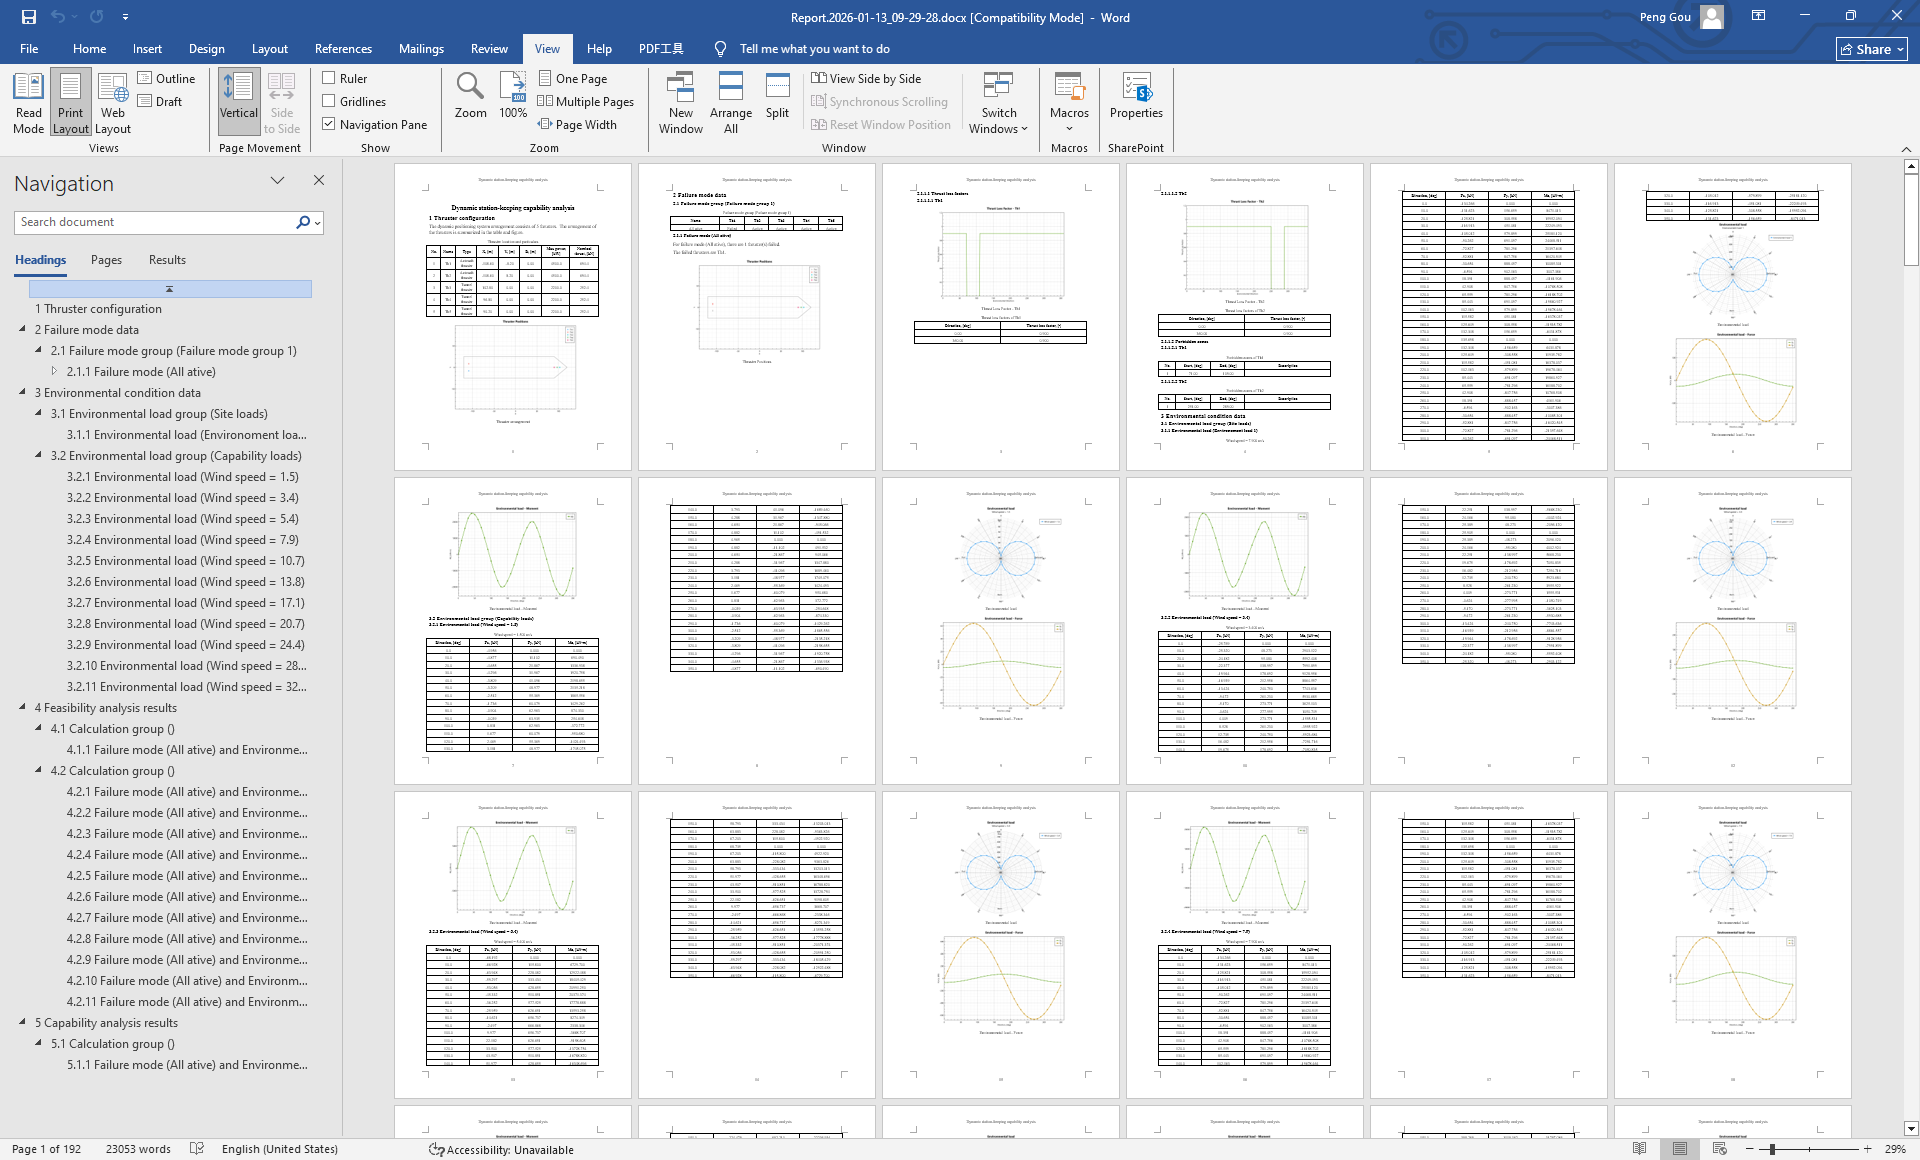
Task: Close the Navigation pane
Action: (319, 180)
